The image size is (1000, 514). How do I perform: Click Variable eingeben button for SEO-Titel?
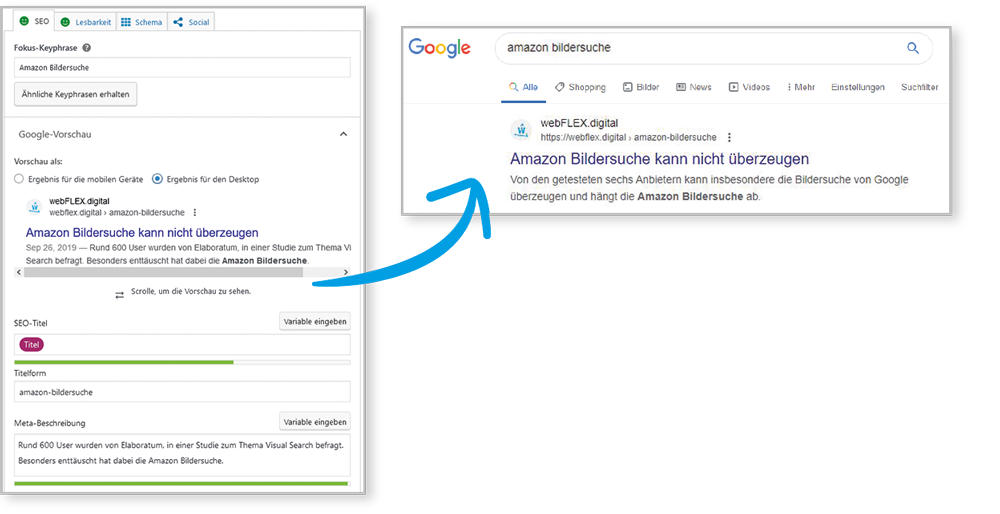coord(315,321)
